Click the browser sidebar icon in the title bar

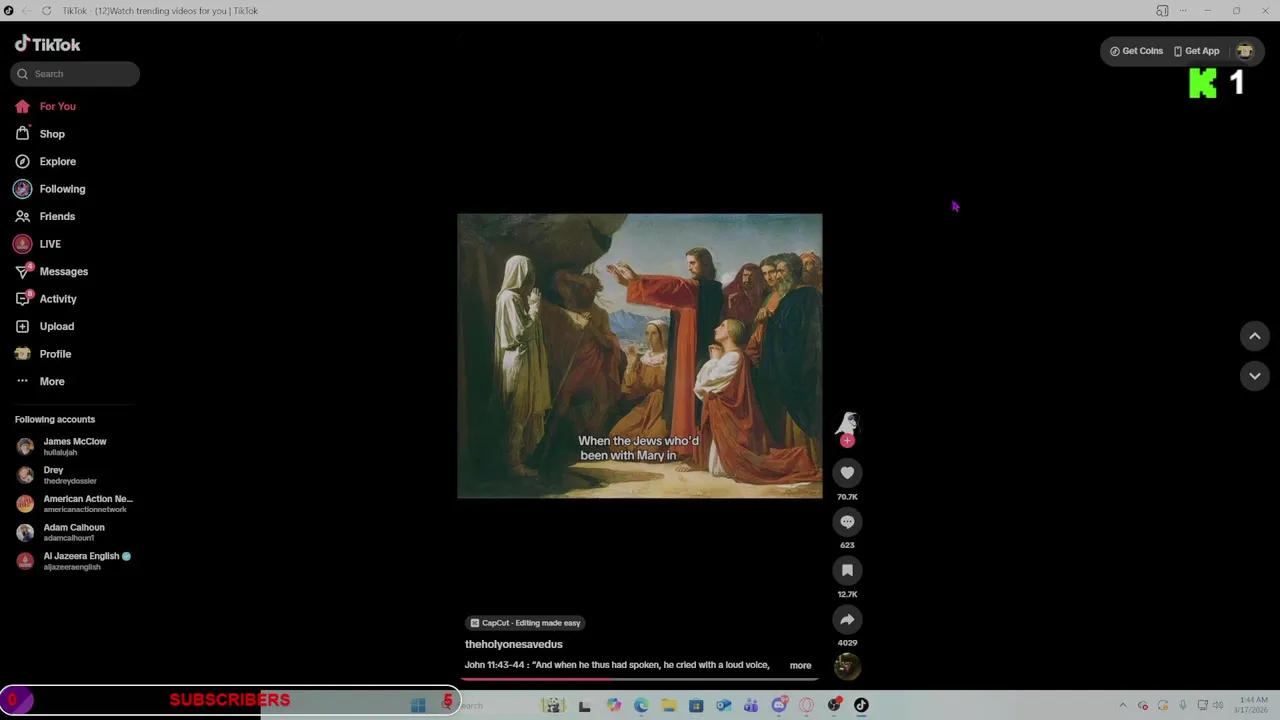click(x=1162, y=10)
